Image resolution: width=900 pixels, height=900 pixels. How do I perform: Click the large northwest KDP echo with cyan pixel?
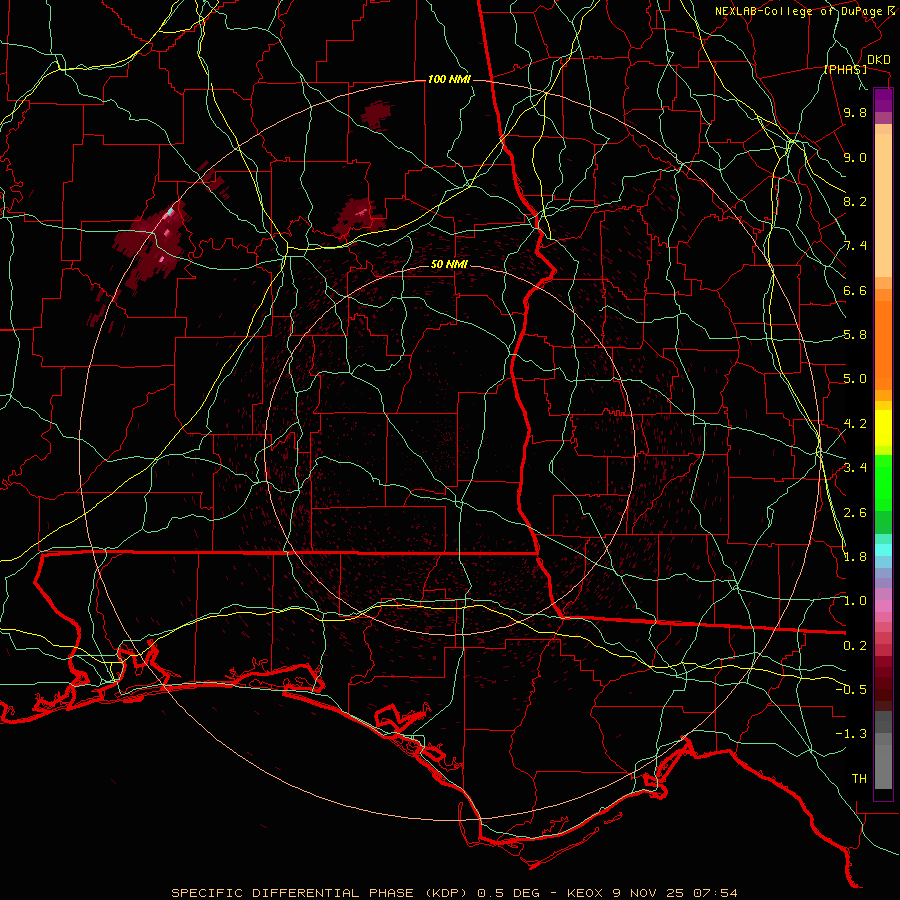pos(154,244)
